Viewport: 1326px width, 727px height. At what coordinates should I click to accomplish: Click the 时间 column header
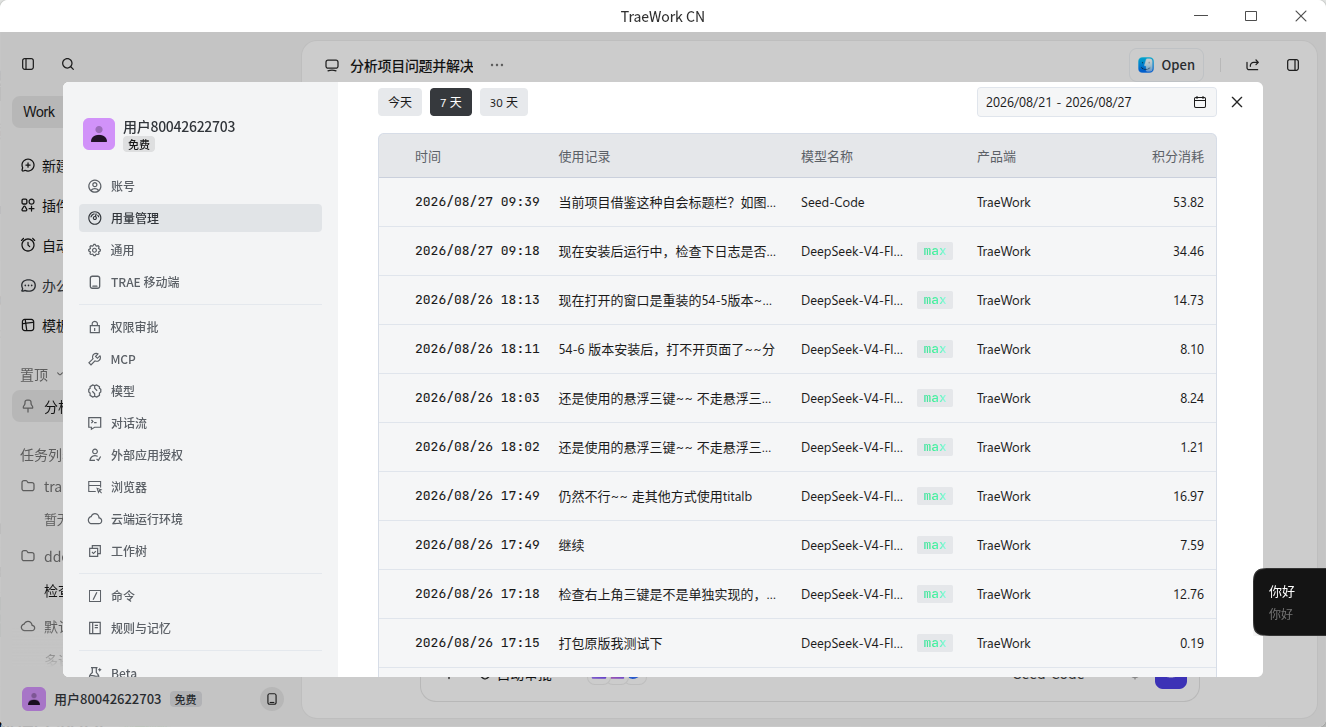pos(428,157)
